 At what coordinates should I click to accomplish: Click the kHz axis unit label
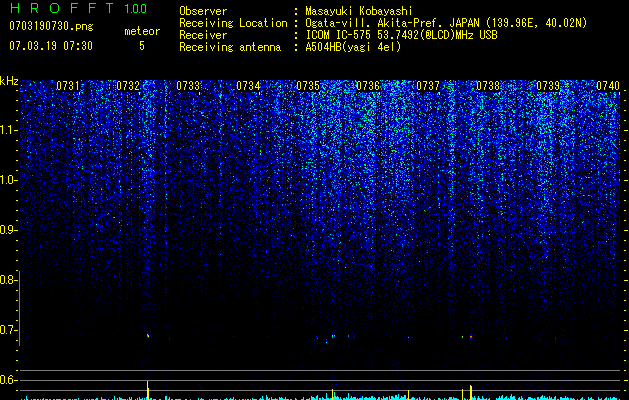[x=9, y=81]
